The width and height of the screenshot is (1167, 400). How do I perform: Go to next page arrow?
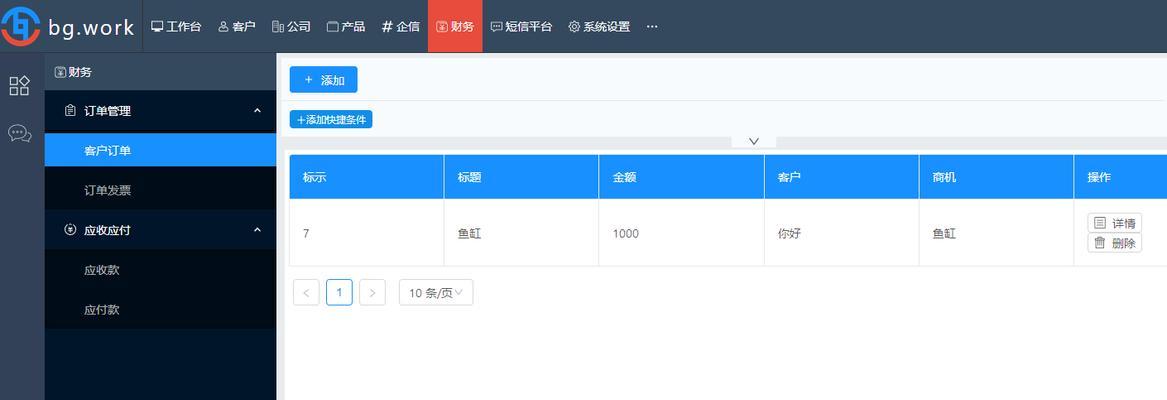click(x=372, y=293)
